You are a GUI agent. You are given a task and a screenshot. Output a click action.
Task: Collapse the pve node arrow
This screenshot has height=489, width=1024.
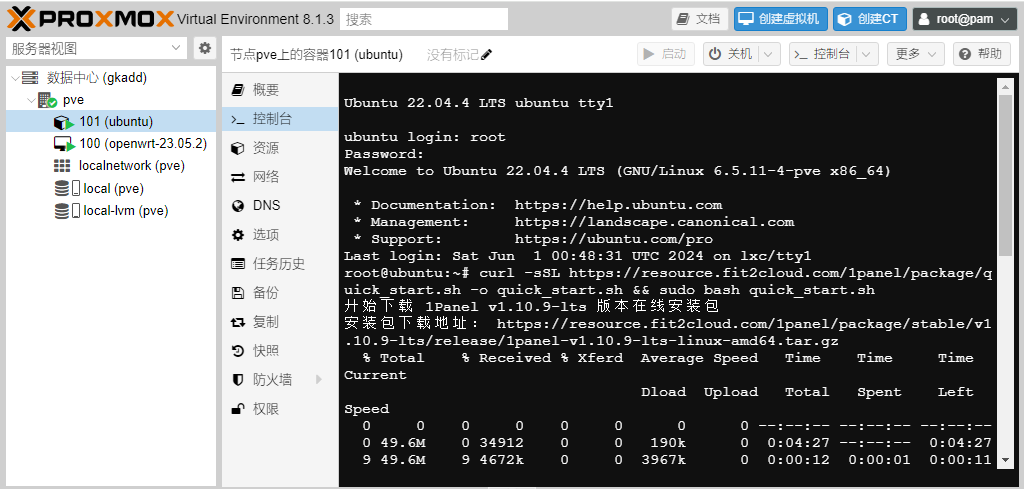pos(31,101)
